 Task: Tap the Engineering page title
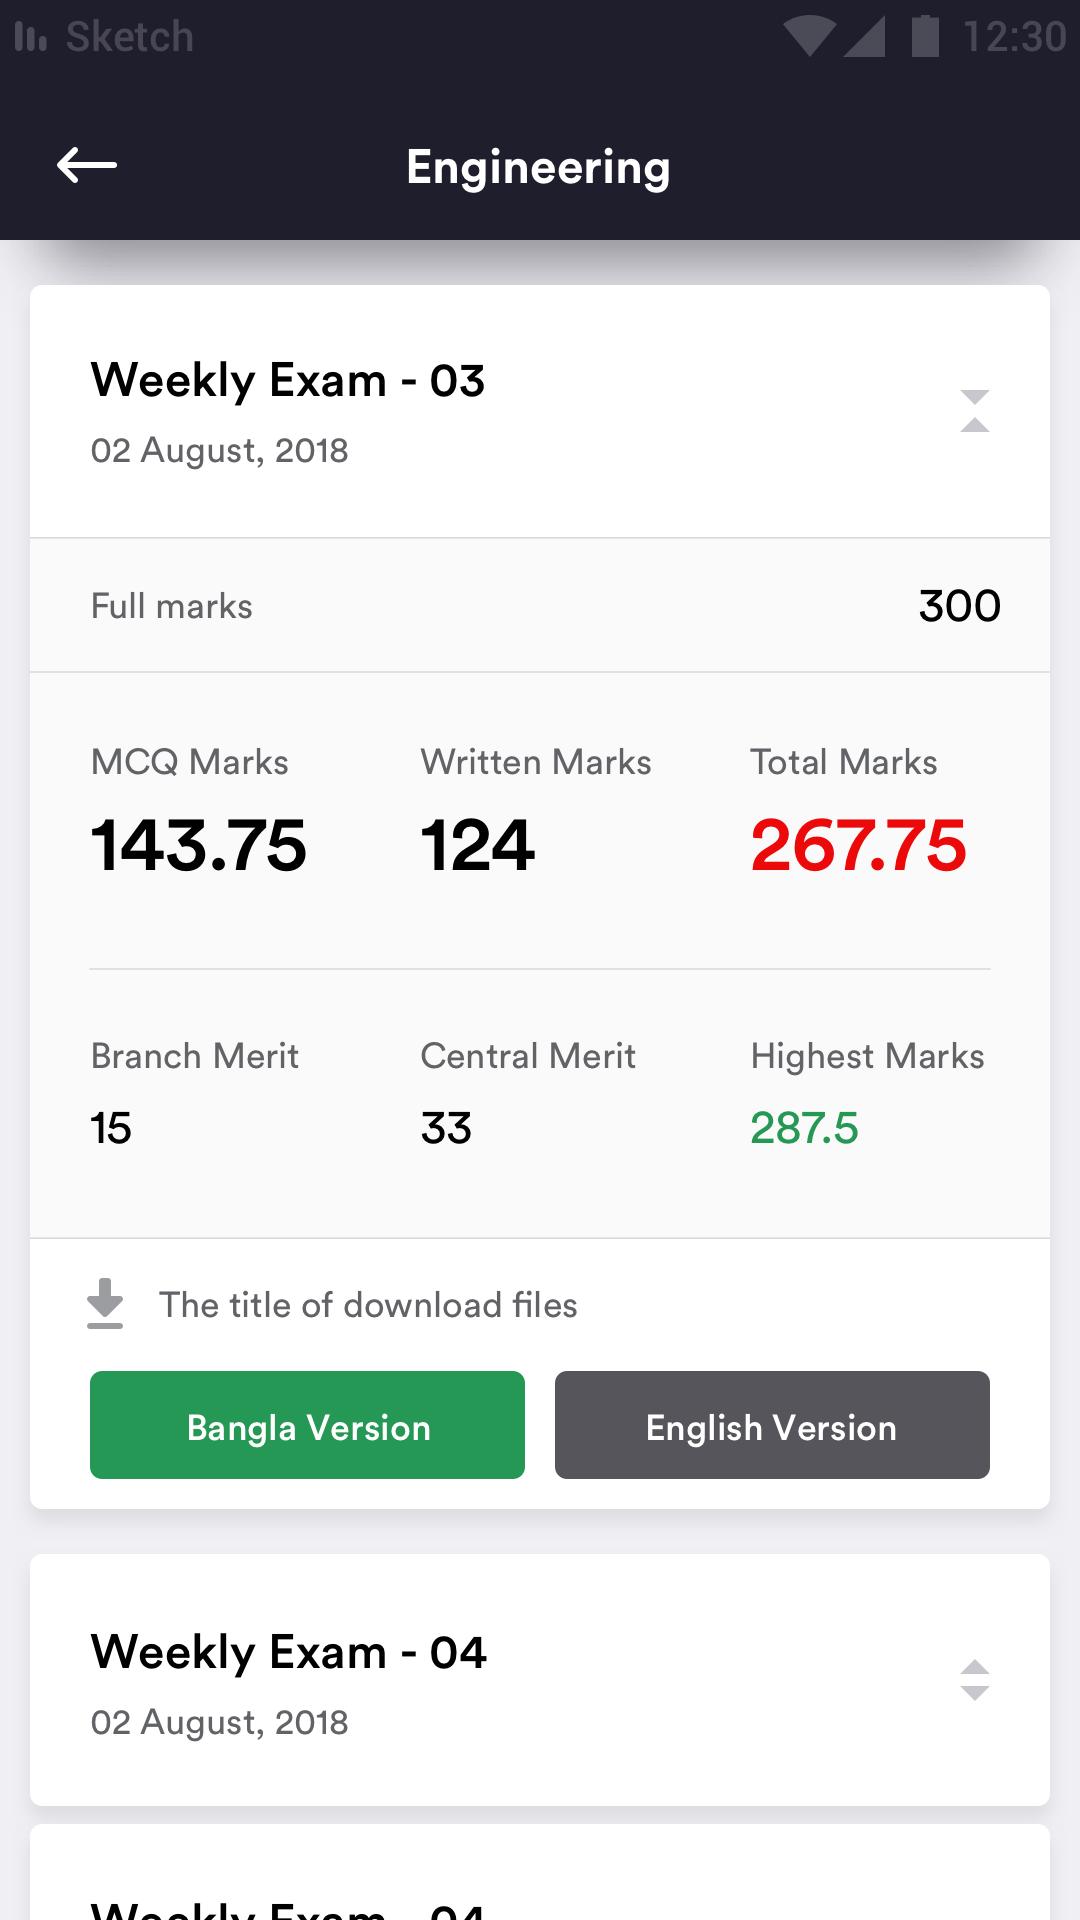click(538, 167)
